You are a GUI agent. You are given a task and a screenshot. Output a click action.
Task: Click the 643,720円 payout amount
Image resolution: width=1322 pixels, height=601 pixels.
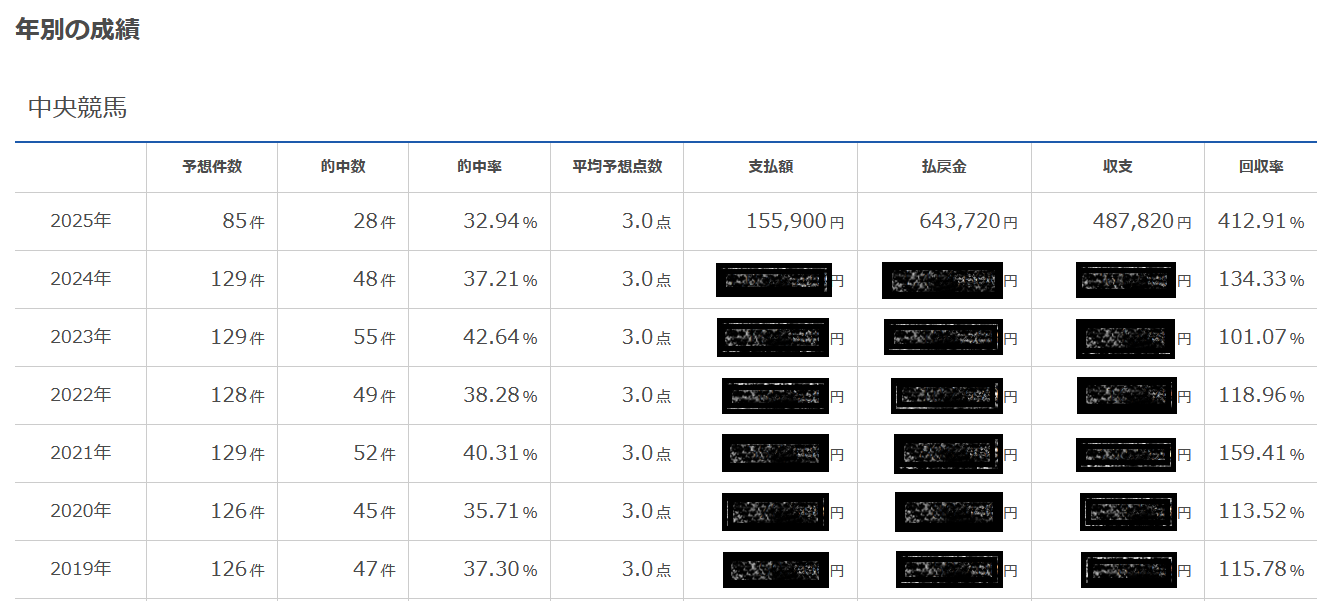click(969, 221)
